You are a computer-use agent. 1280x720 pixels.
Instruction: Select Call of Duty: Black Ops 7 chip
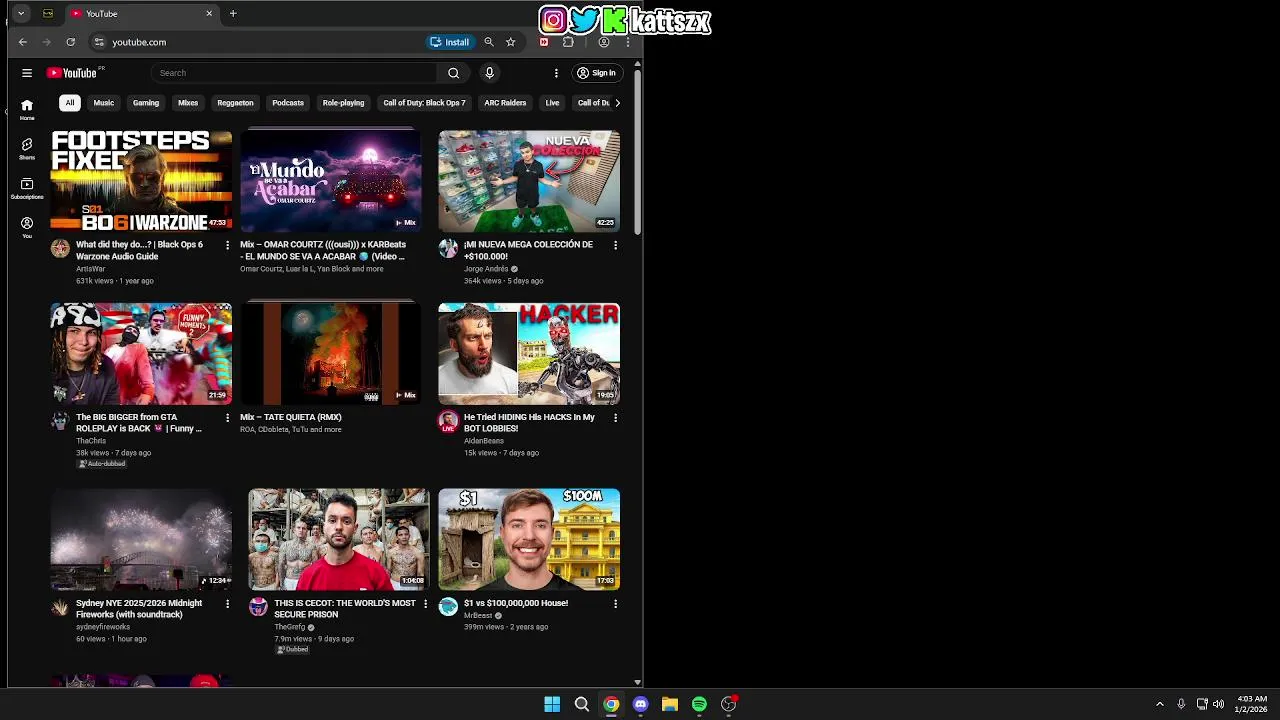424,103
